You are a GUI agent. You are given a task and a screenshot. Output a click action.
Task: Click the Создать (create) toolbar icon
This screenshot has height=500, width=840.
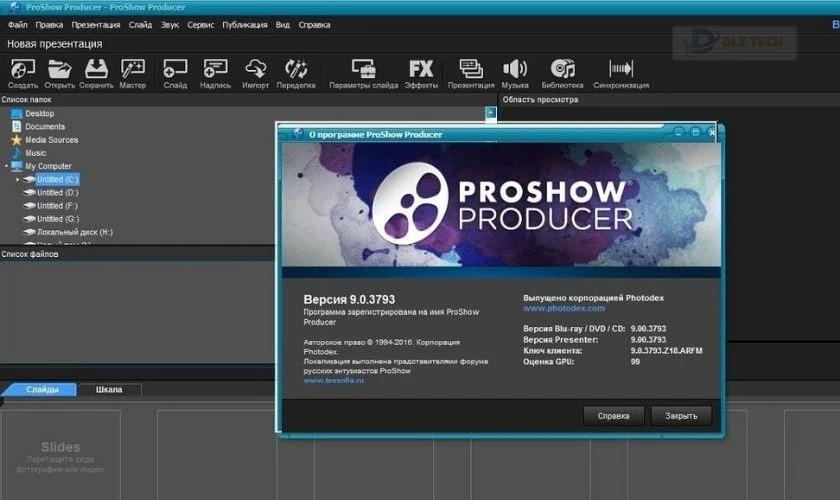point(22,73)
